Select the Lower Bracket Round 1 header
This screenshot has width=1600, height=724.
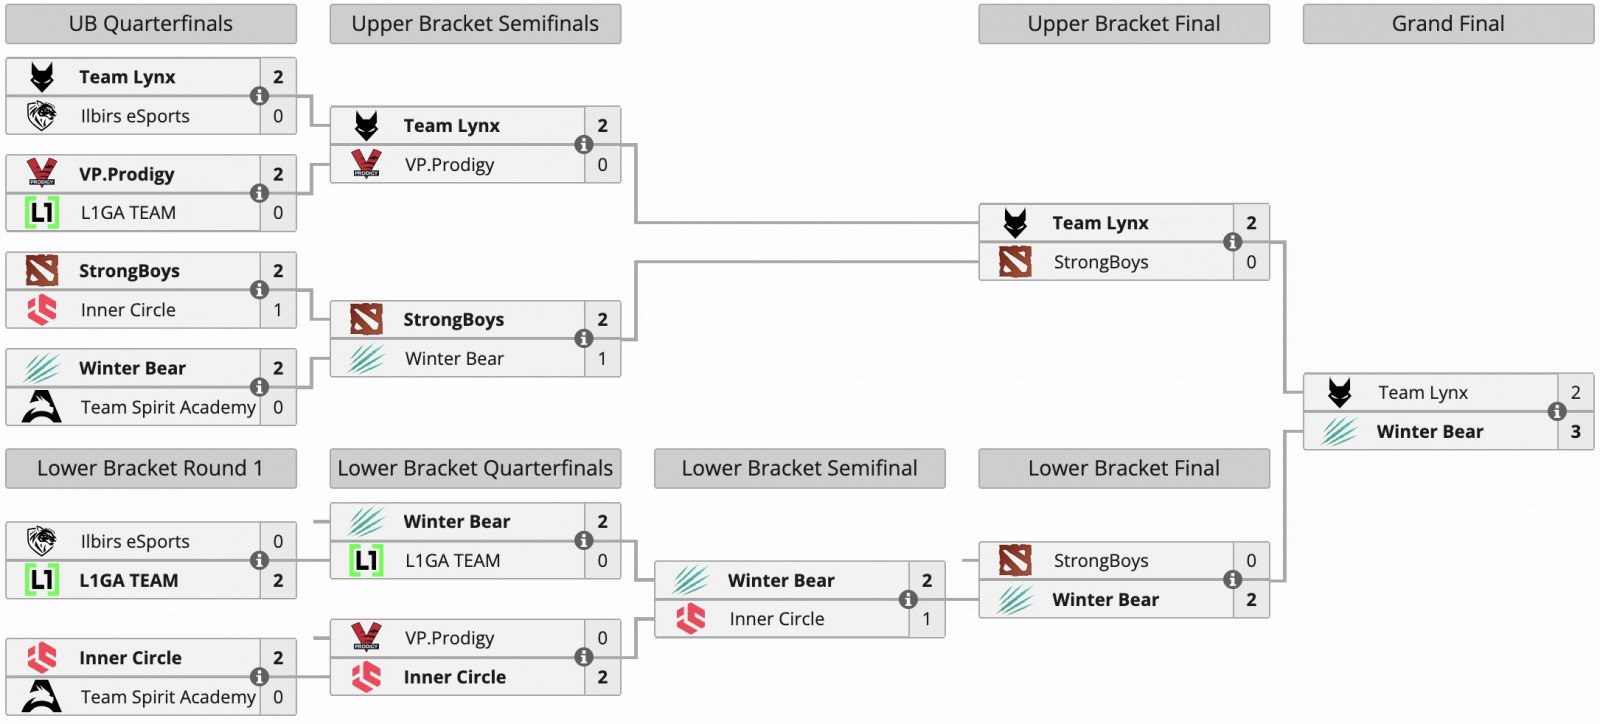pyautogui.click(x=151, y=468)
